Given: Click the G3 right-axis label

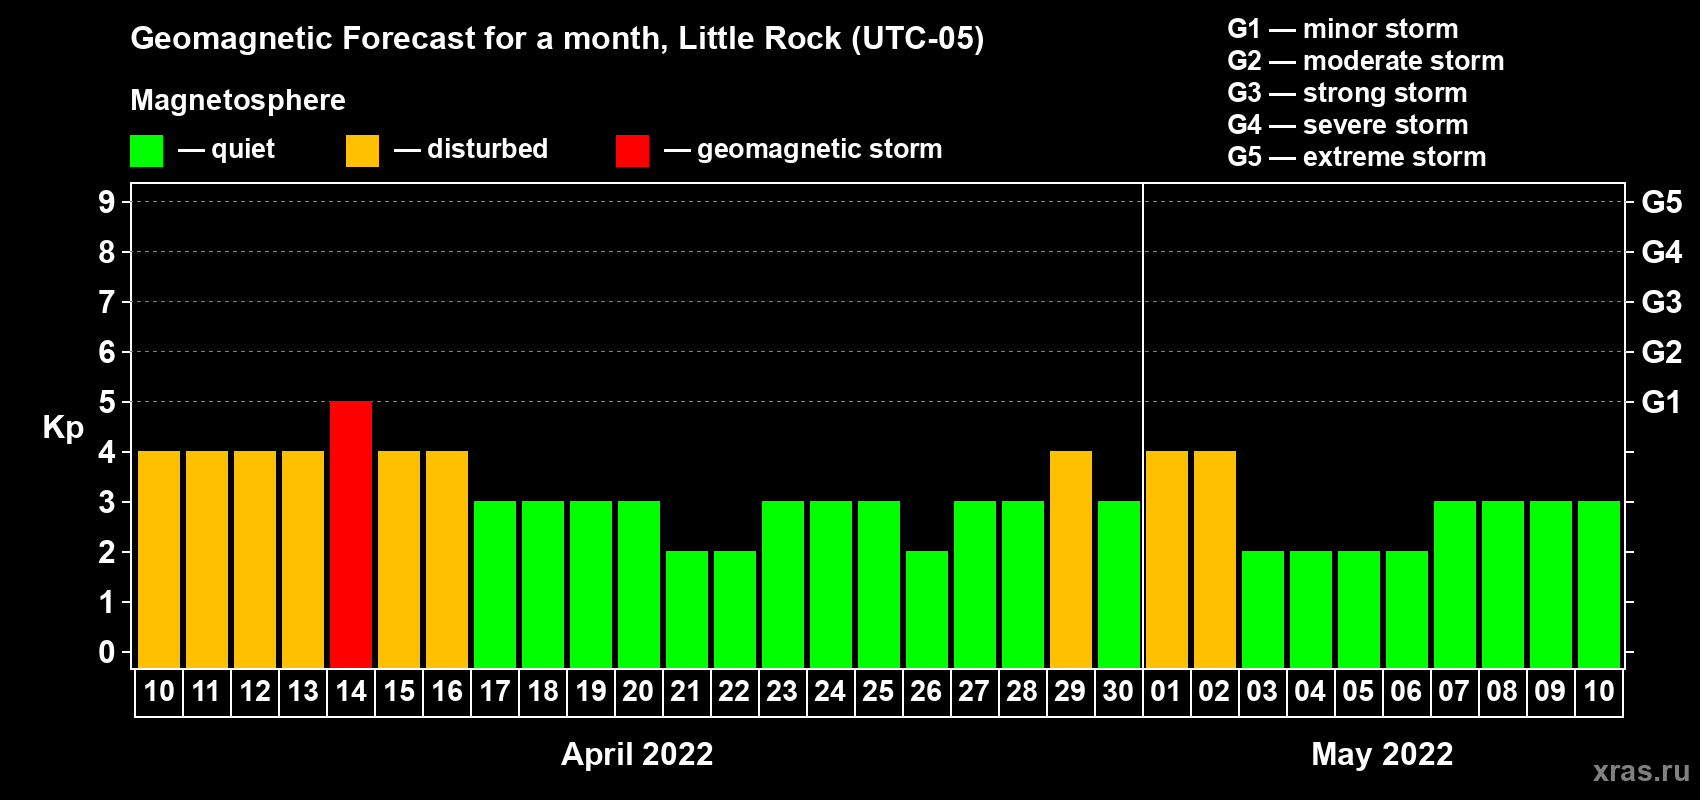Looking at the screenshot, I should pos(1662,302).
